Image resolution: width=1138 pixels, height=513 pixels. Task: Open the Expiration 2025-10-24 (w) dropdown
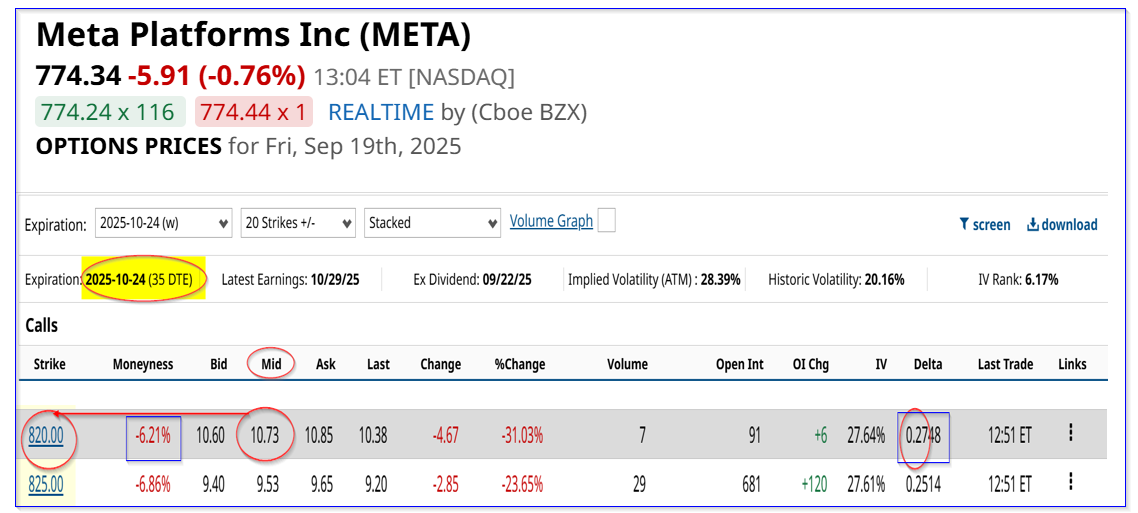(x=163, y=223)
